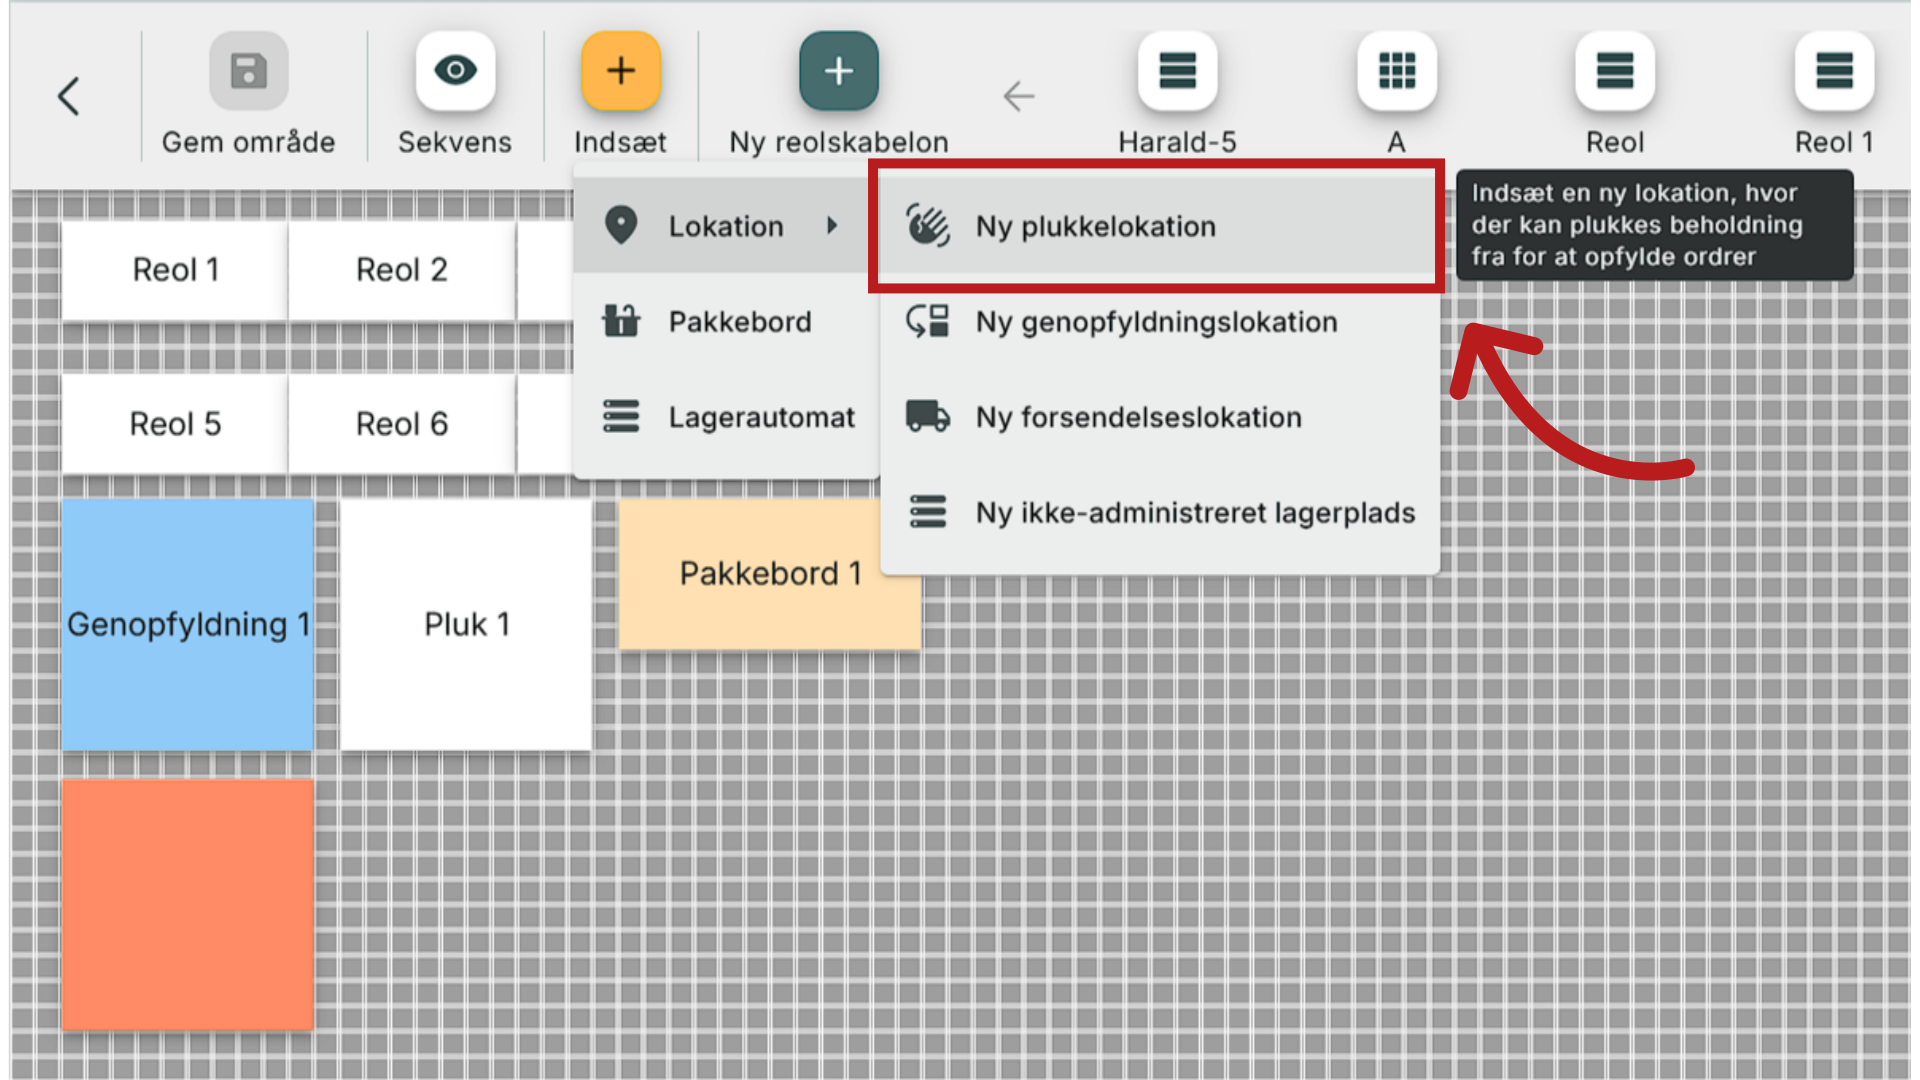Toggle the Sekvens eye icon
The height and width of the screenshot is (1080, 1920).
[455, 71]
